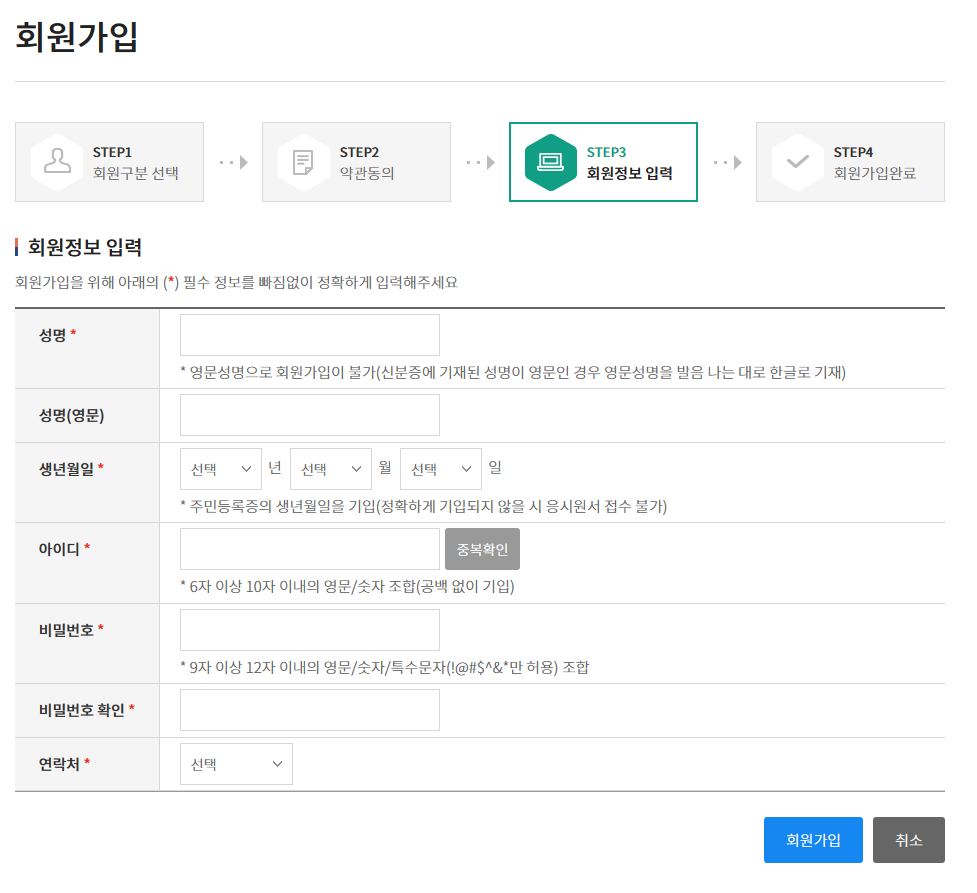Click the person icon in STEP1
The image size is (977, 893).
[x=57, y=162]
